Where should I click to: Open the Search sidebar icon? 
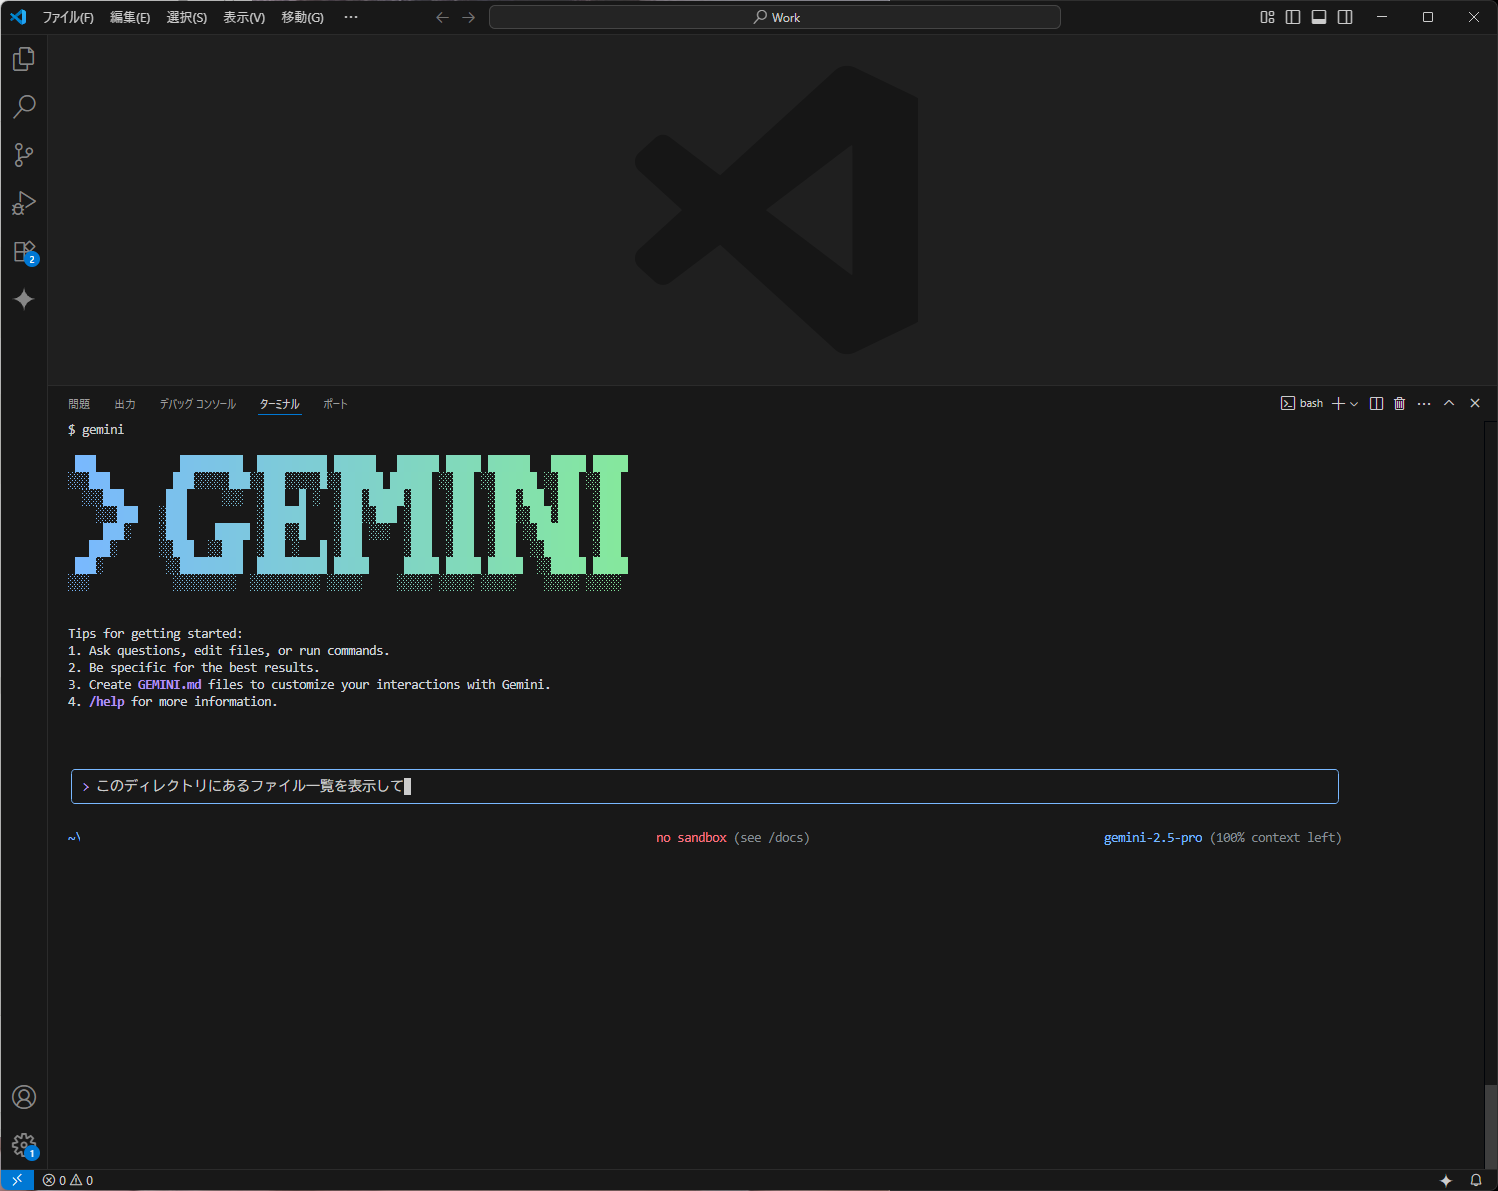[23, 106]
